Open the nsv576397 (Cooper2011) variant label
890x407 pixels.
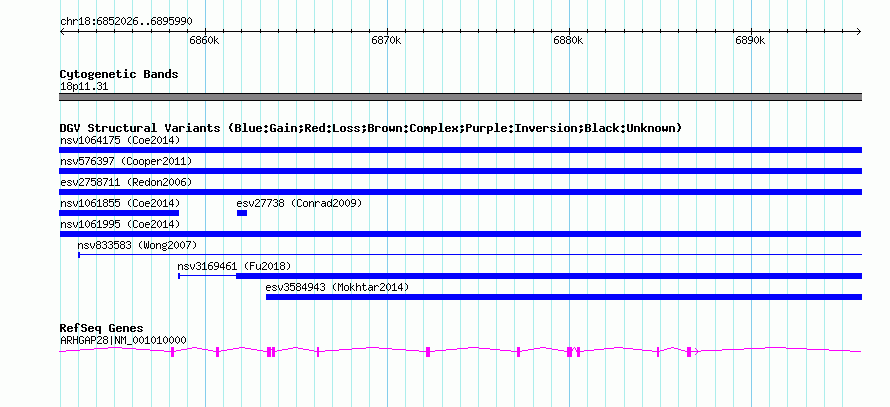(x=126, y=162)
